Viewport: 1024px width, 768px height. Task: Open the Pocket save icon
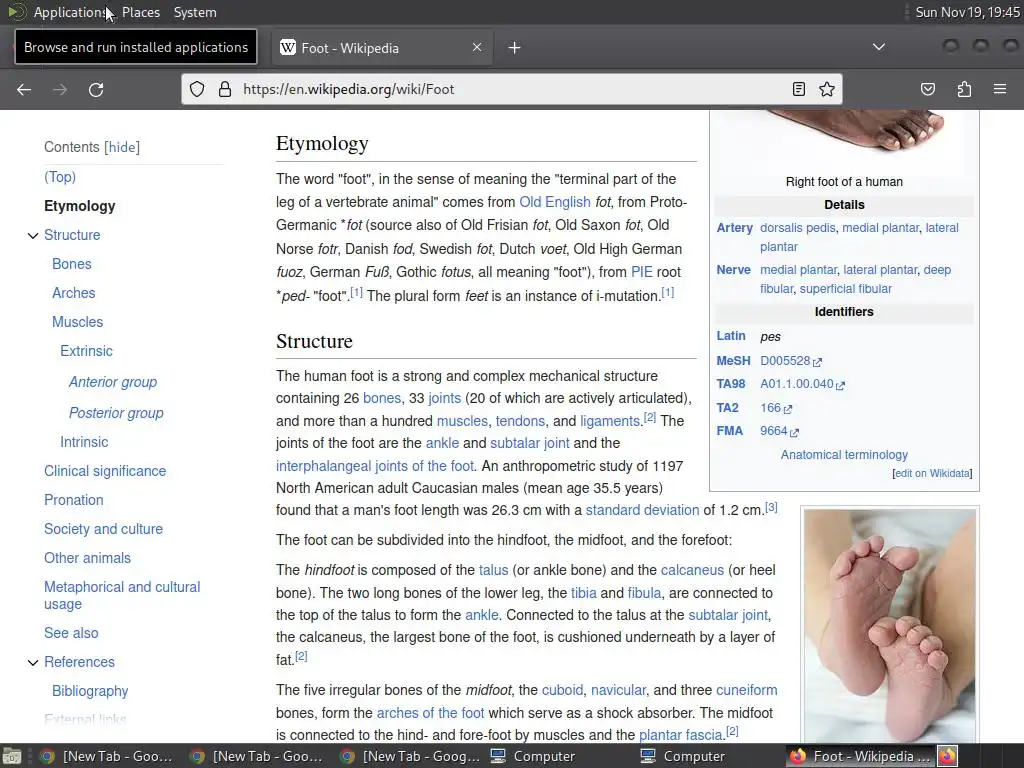point(927,89)
